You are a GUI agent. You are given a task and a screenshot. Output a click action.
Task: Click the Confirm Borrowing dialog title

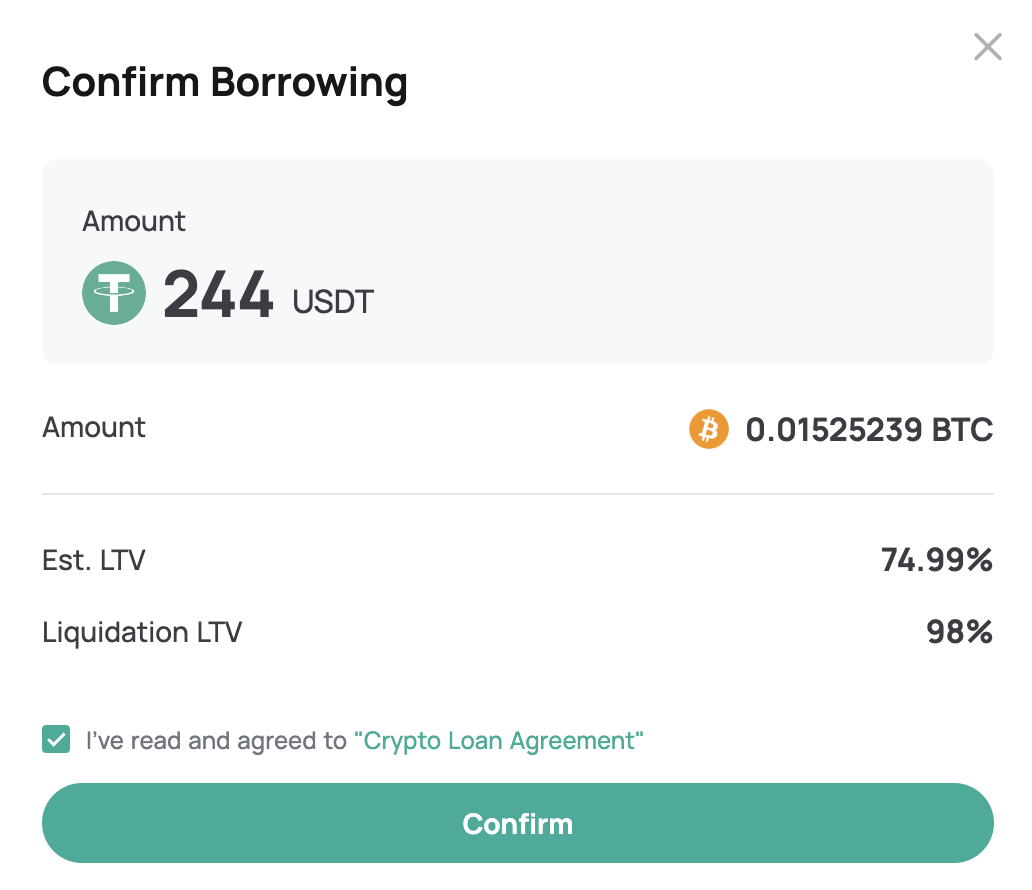pyautogui.click(x=224, y=82)
